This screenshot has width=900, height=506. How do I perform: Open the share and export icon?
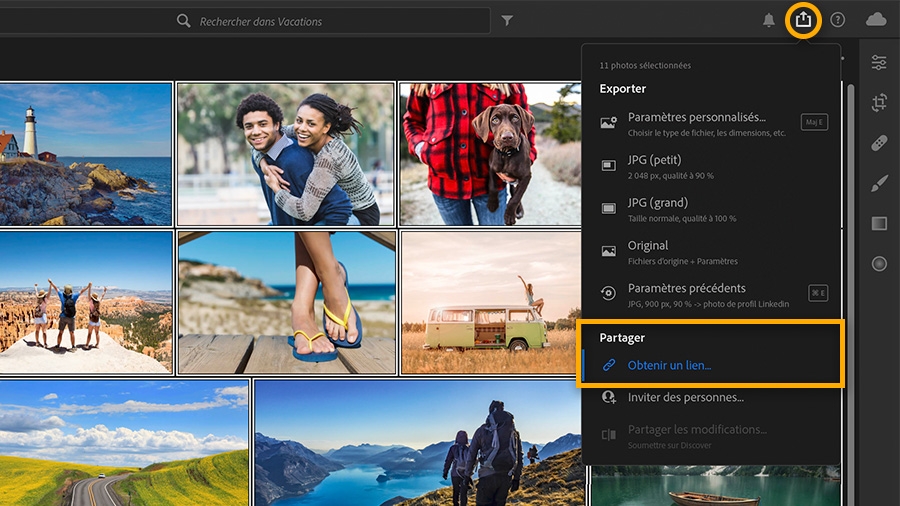803,20
